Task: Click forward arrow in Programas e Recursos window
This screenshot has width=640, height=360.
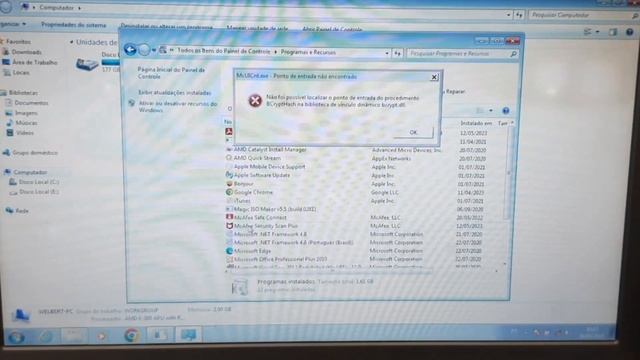Action: pyautogui.click(x=144, y=50)
